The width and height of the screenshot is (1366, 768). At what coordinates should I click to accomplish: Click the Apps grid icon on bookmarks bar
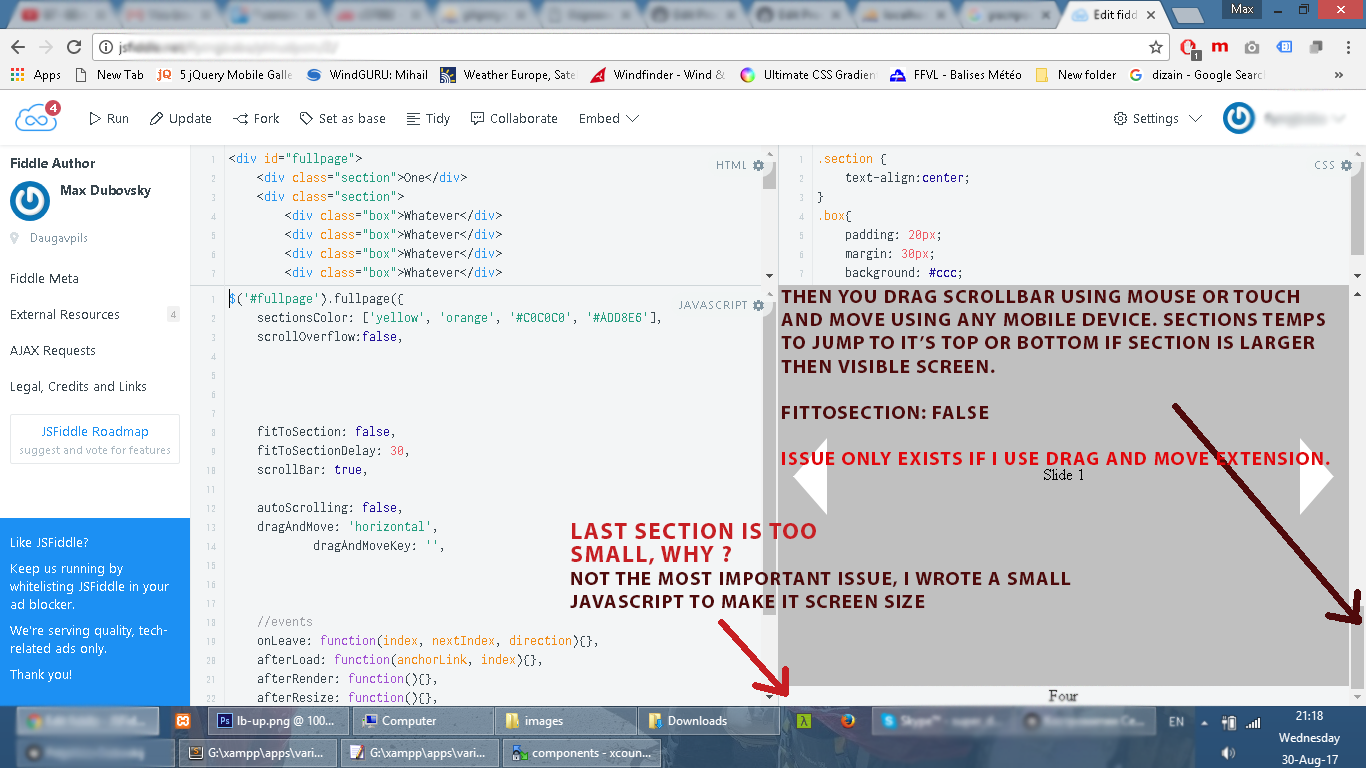coord(17,74)
